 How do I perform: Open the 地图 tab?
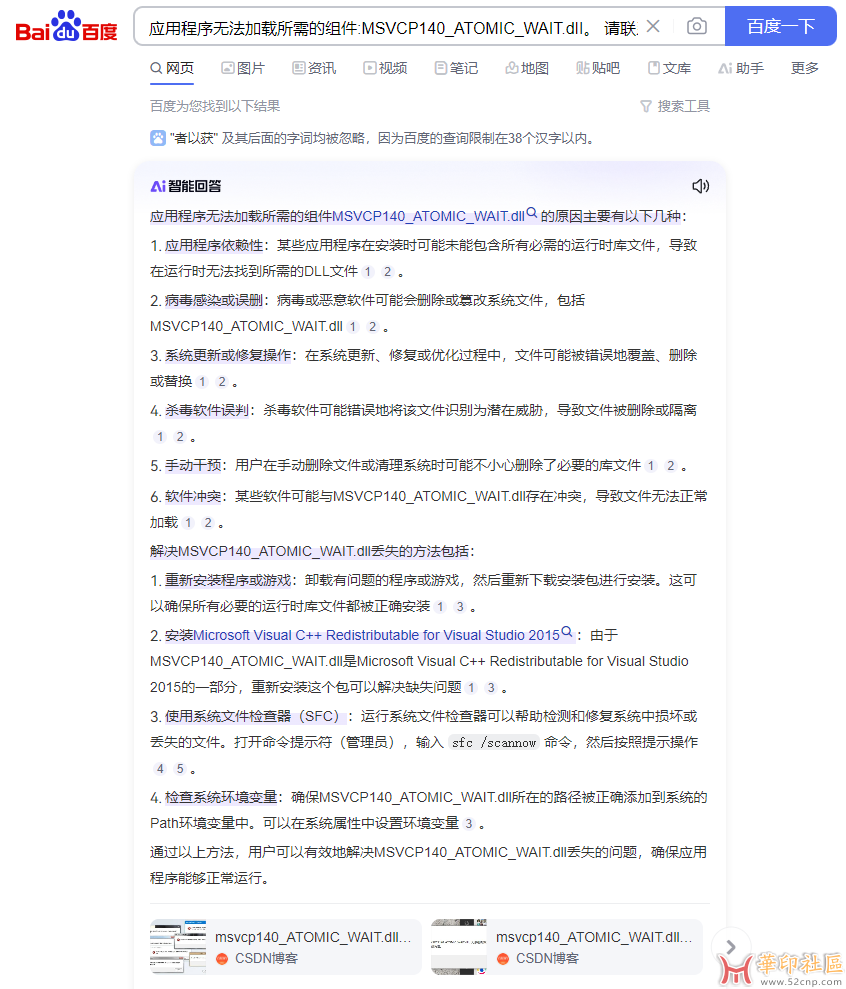click(x=527, y=68)
